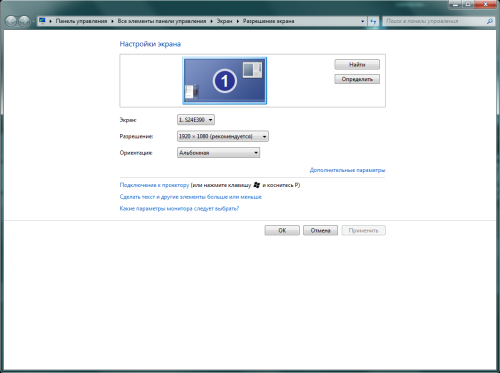
Task: Click the Back navigation arrow
Action: point(11,21)
